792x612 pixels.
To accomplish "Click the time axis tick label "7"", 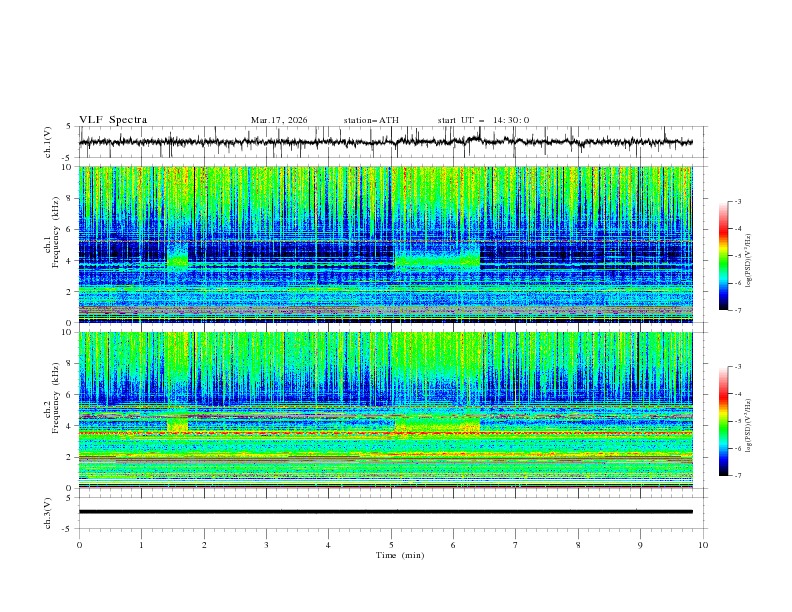I will (516, 545).
